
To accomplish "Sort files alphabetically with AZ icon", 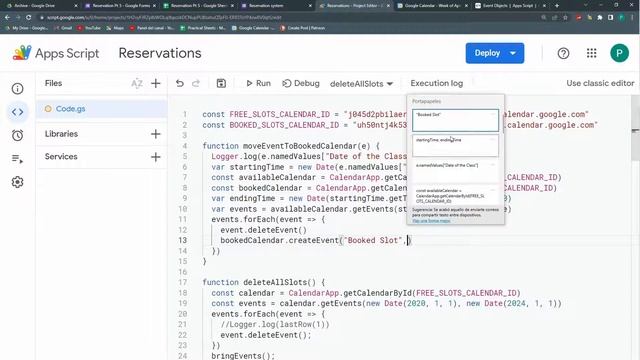I will click(137, 84).
